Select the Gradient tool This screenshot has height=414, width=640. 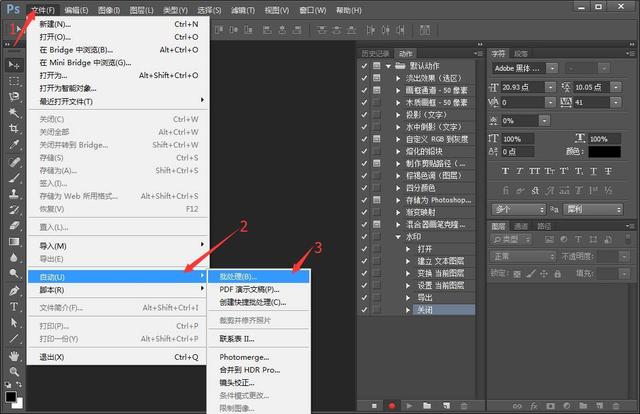tap(14, 241)
